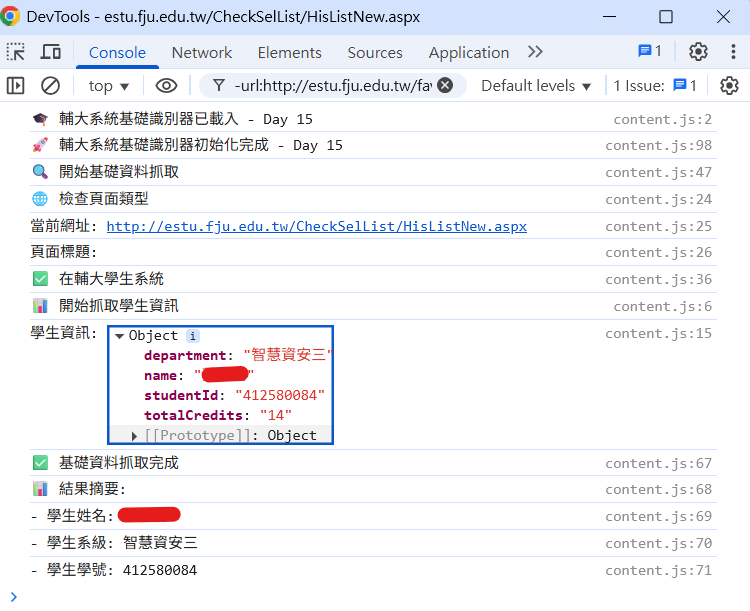Select log text 輔大系統基礎識別器已載入 - Day 15
750x611 pixels.
[x=186, y=119]
